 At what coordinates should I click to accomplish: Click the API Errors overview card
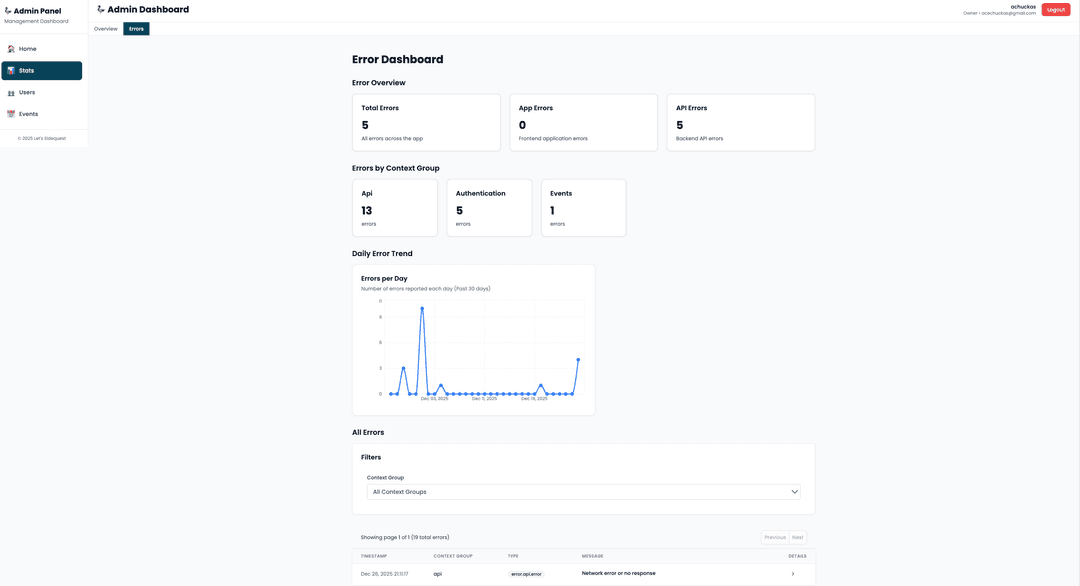point(740,123)
